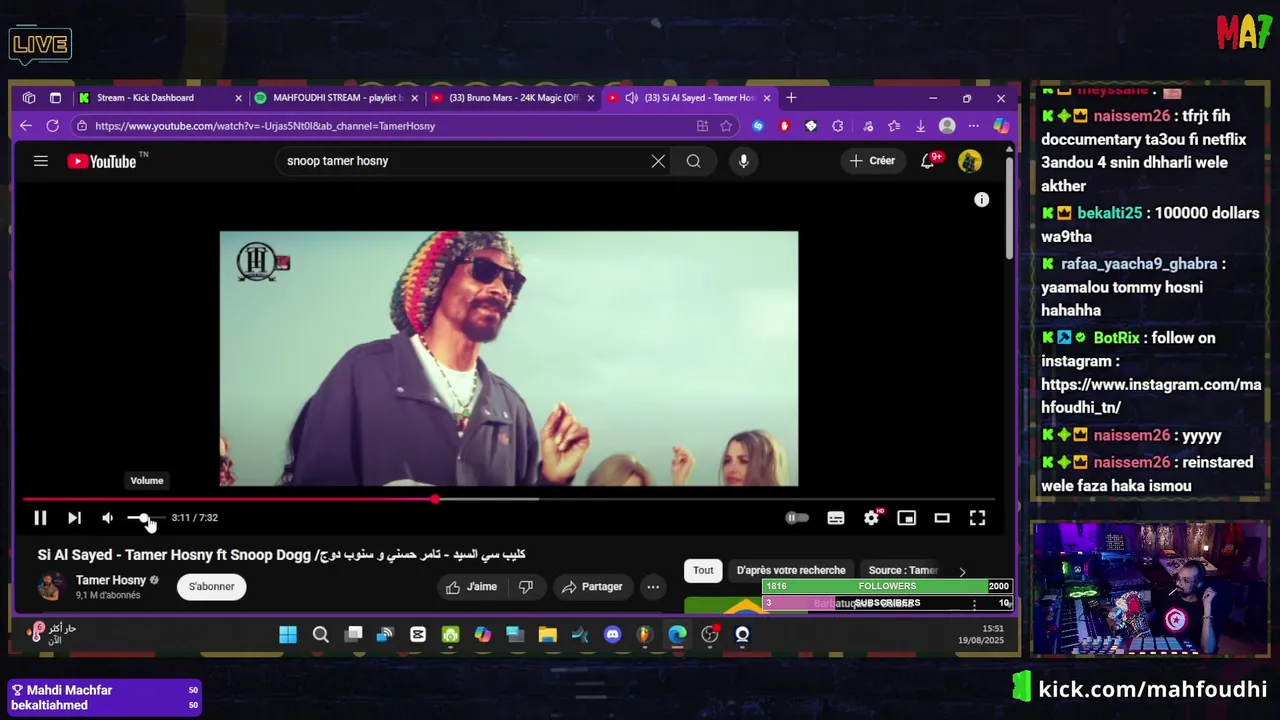Open the subscribers widget options dots
Viewport: 1280px width, 720px height.
[974, 604]
